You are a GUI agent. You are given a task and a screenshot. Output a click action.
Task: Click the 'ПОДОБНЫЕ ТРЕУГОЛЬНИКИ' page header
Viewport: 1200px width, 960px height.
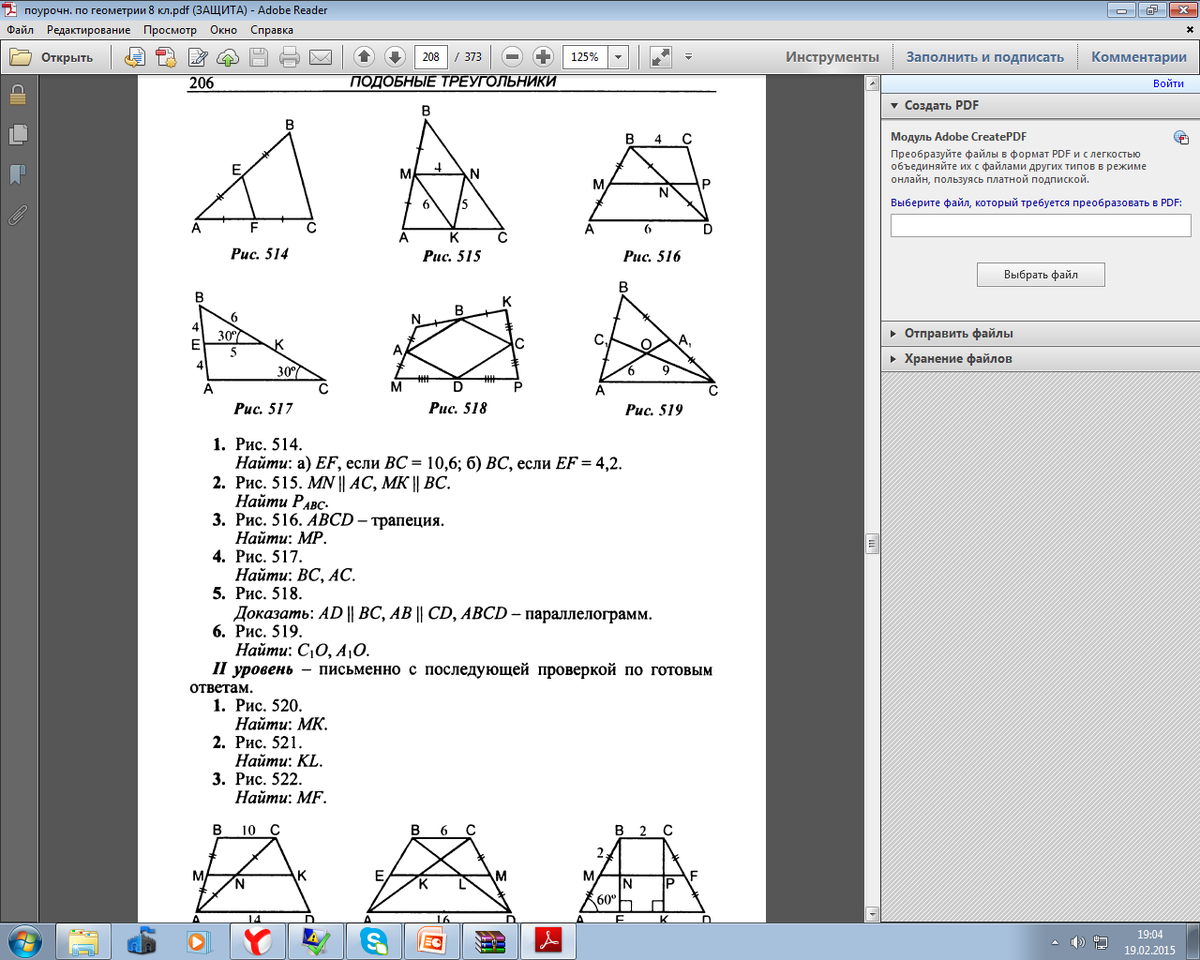(x=453, y=83)
